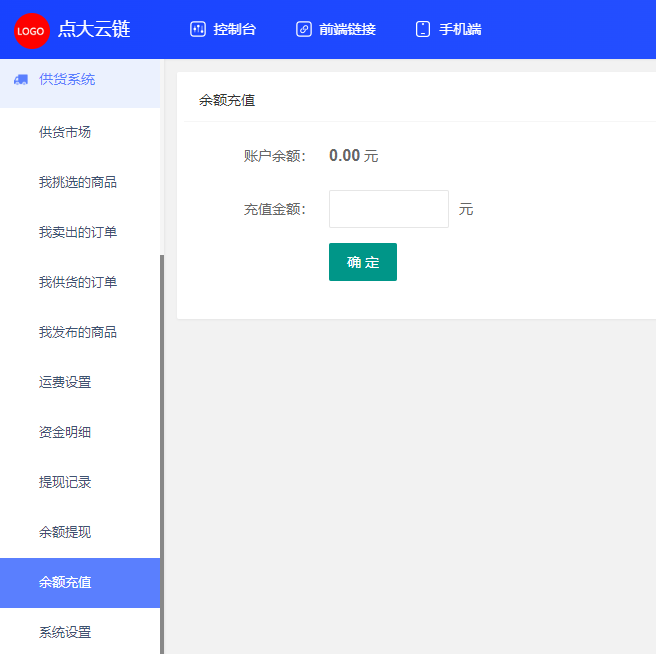Screen dimensions: 656x654
Task: Open the 前端链接 top menu
Action: pos(336,29)
